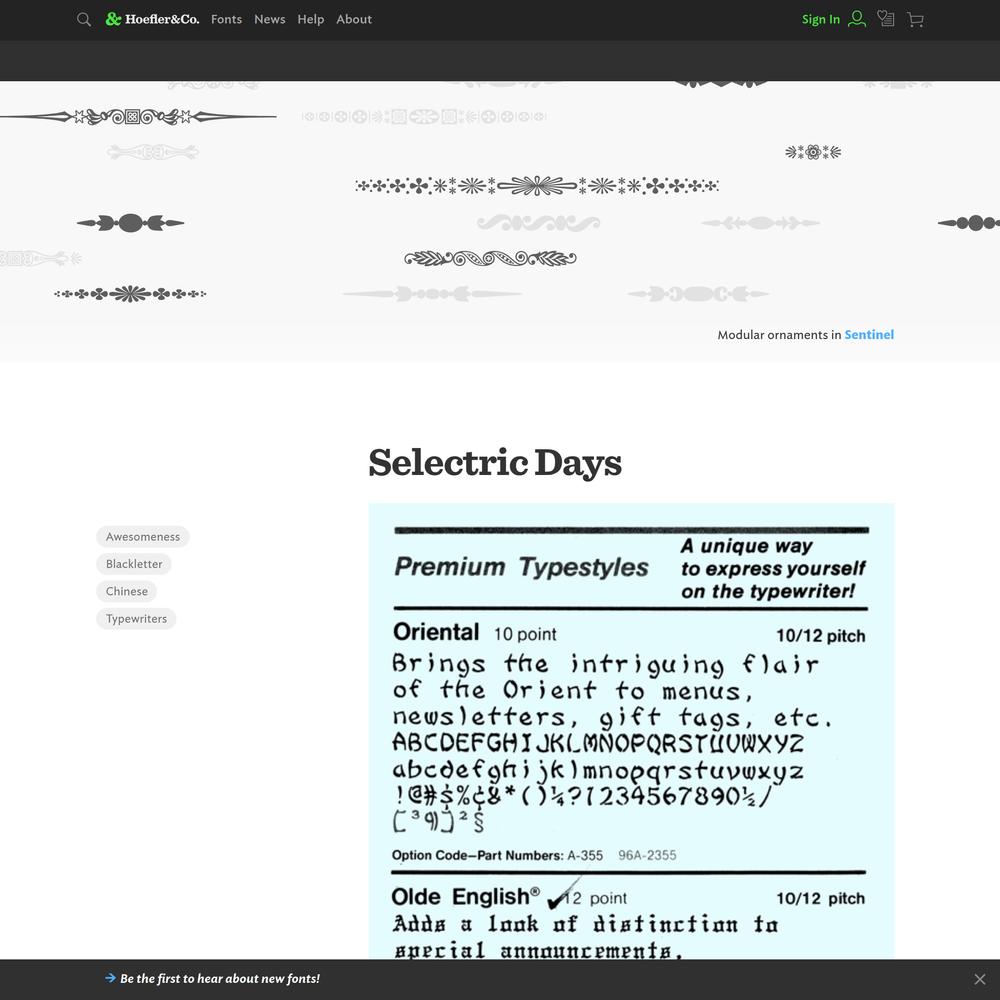
Task: Open the user account icon
Action: pos(857,19)
